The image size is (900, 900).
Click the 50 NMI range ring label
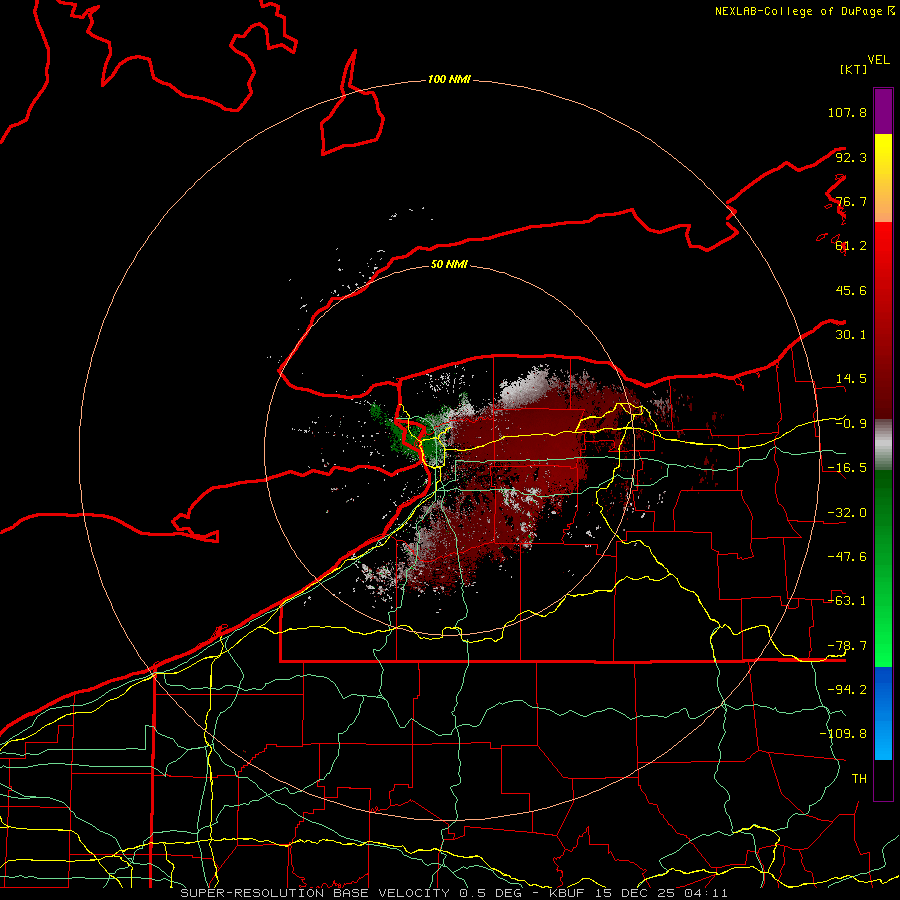tap(449, 264)
